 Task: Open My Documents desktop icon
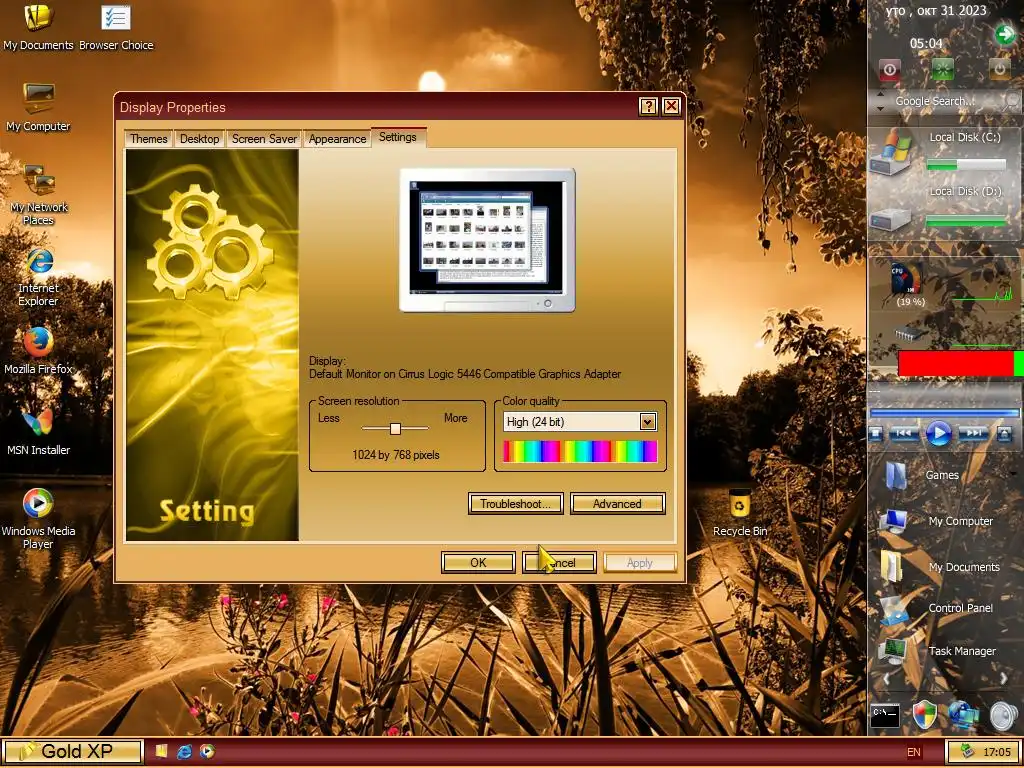click(38, 27)
